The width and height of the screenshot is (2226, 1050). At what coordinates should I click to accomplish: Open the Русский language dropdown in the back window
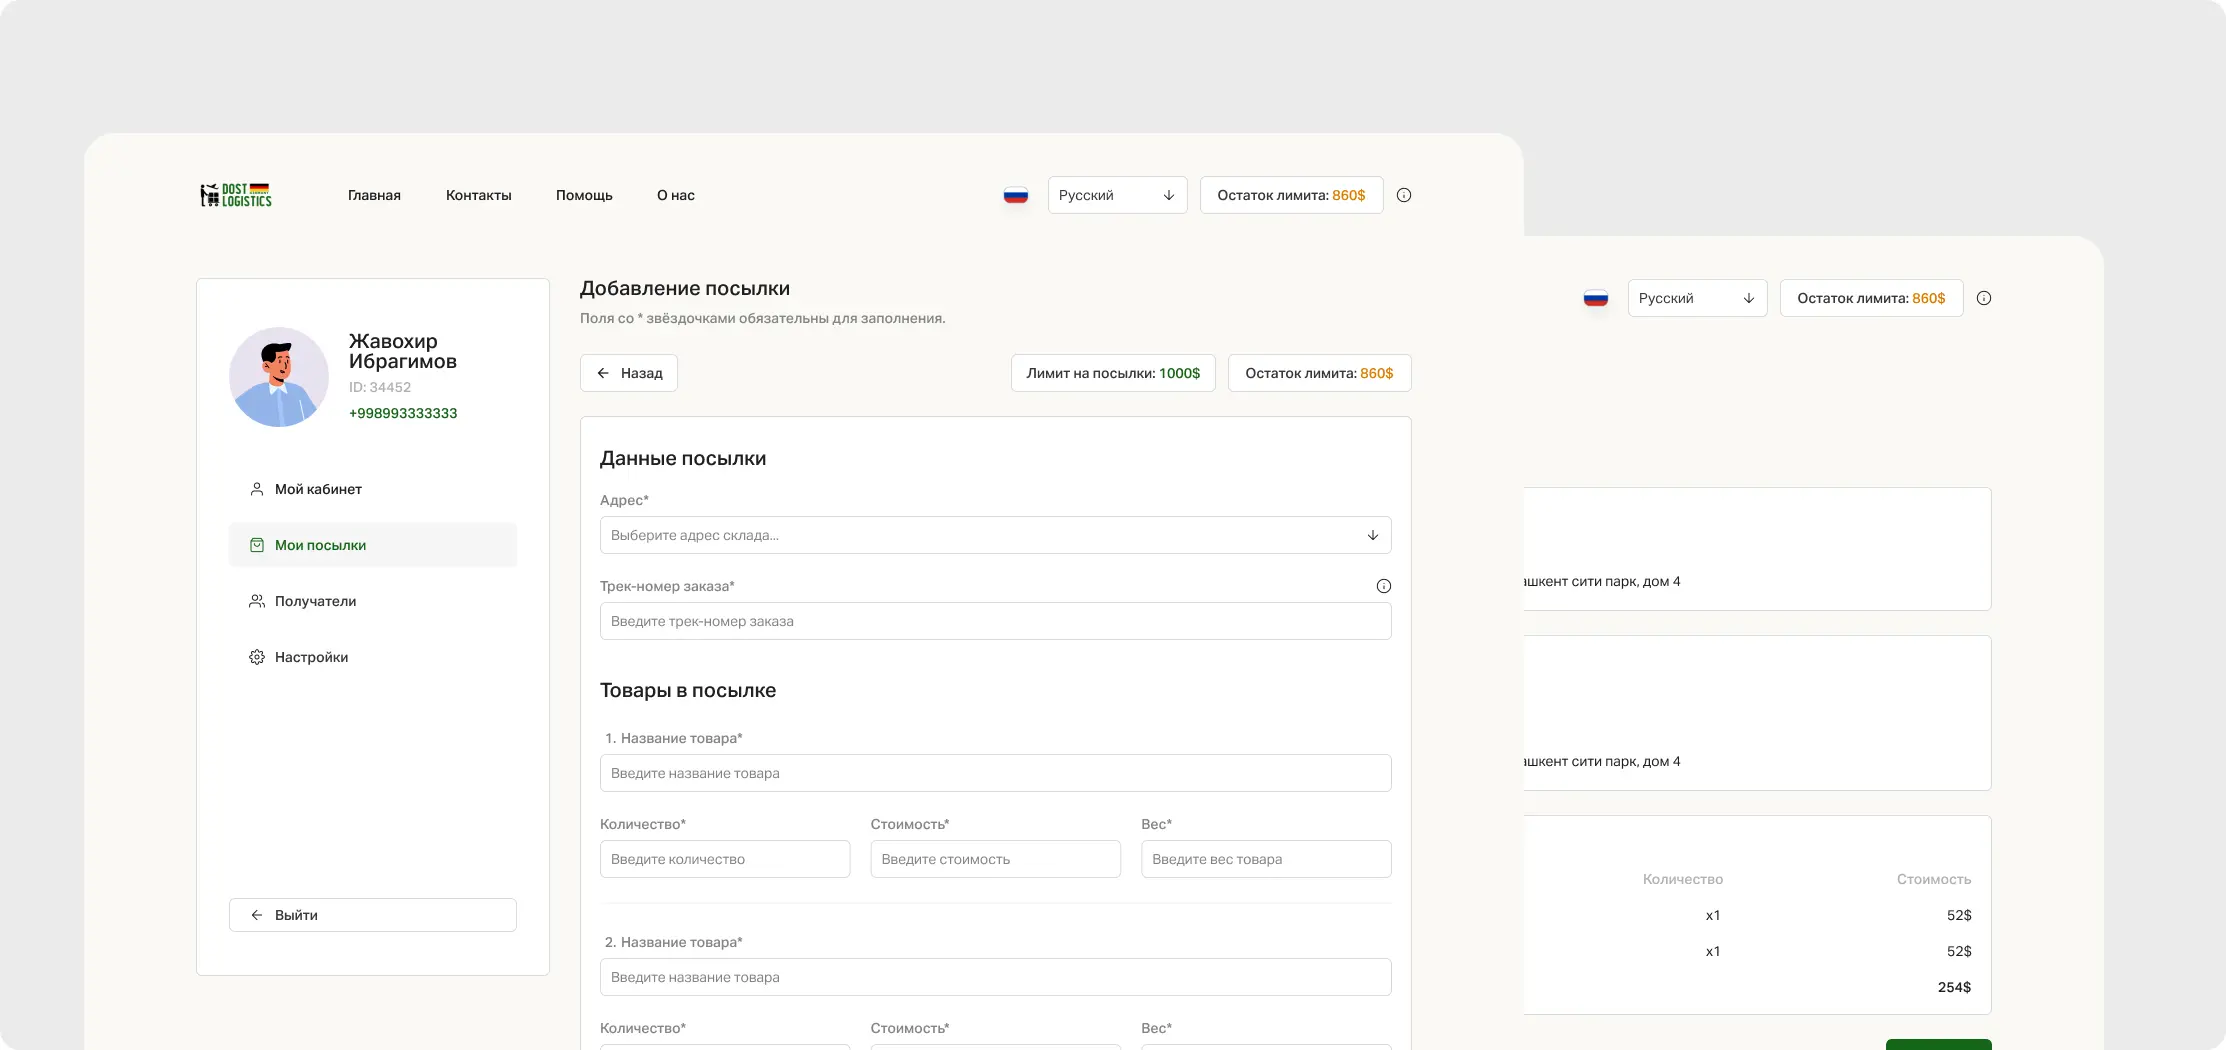(1698, 298)
